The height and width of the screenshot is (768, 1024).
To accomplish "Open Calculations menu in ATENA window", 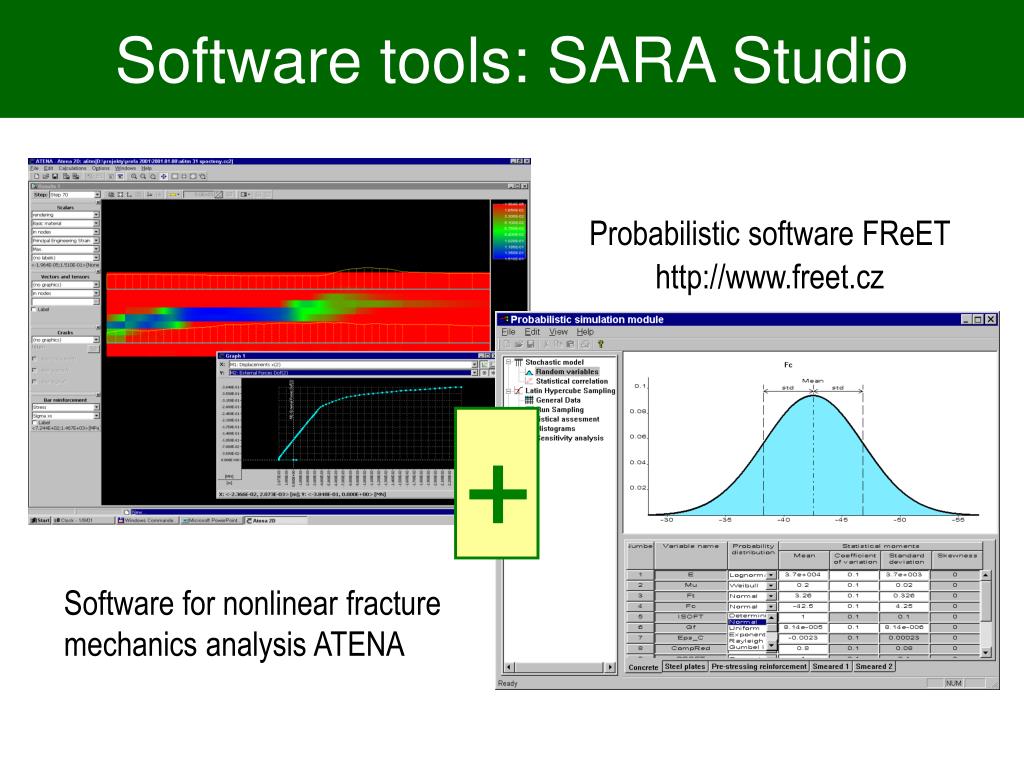I will [x=72, y=168].
